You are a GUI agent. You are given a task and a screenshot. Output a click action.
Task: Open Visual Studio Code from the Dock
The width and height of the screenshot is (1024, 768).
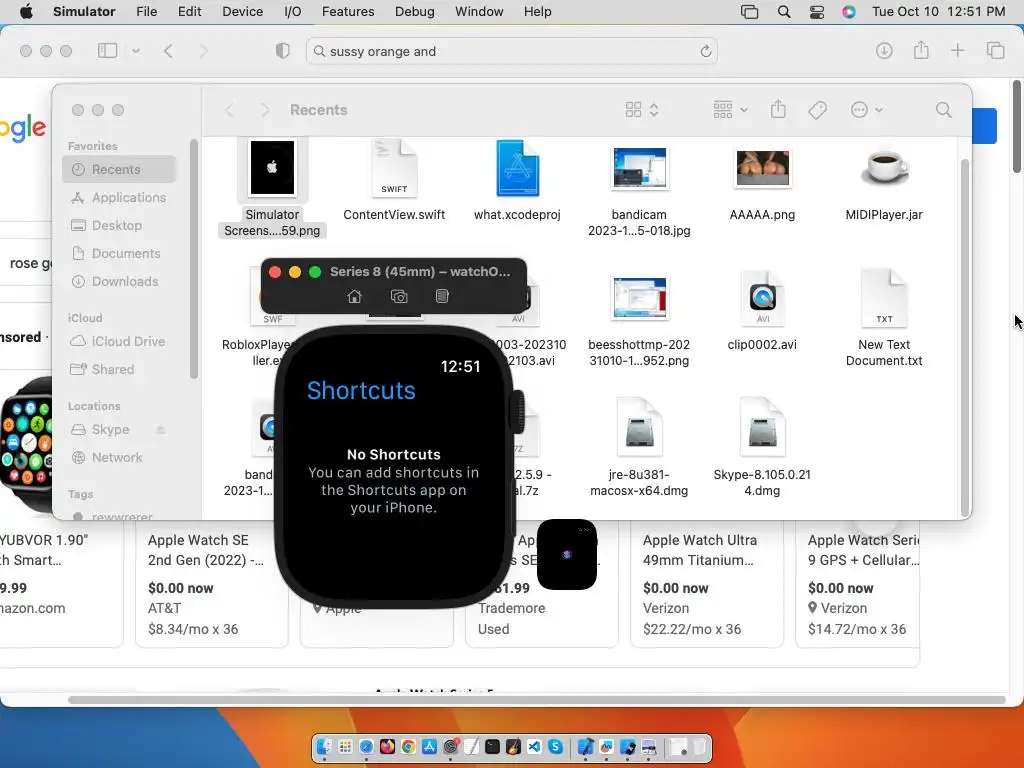click(x=534, y=746)
